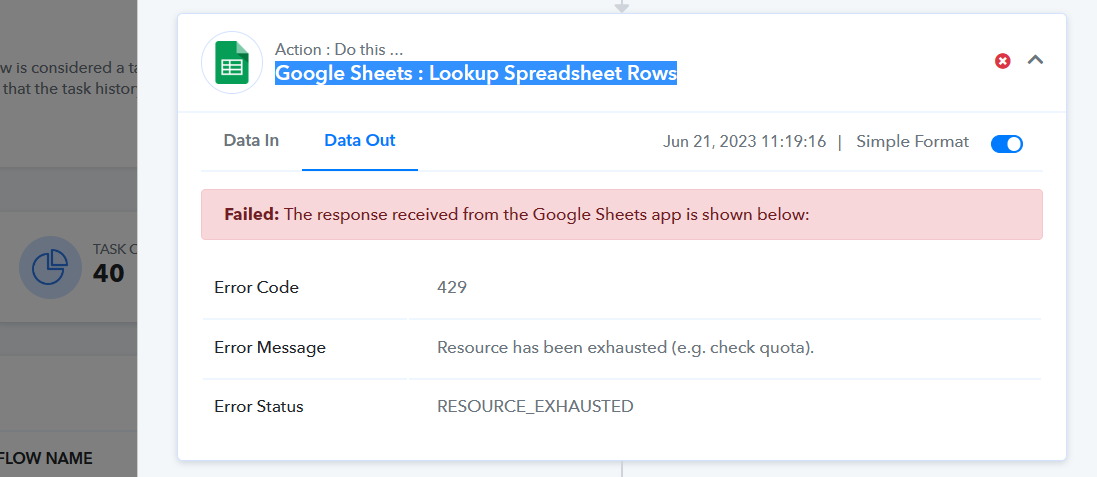Click the Error Code label
This screenshot has height=477, width=1097.
click(x=257, y=287)
